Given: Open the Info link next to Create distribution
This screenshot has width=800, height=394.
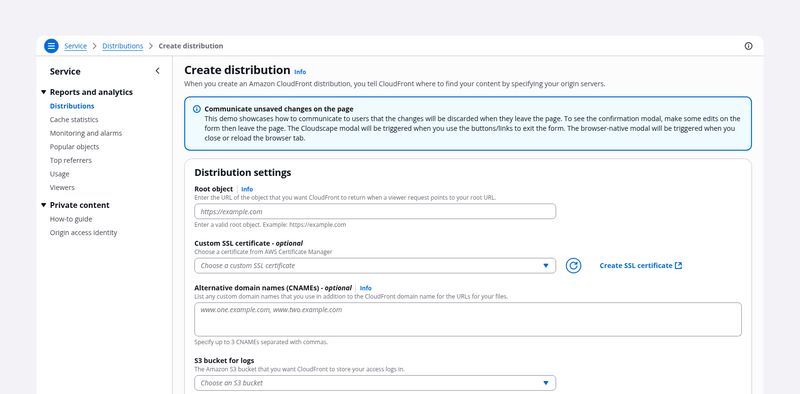Looking at the screenshot, I should point(300,72).
